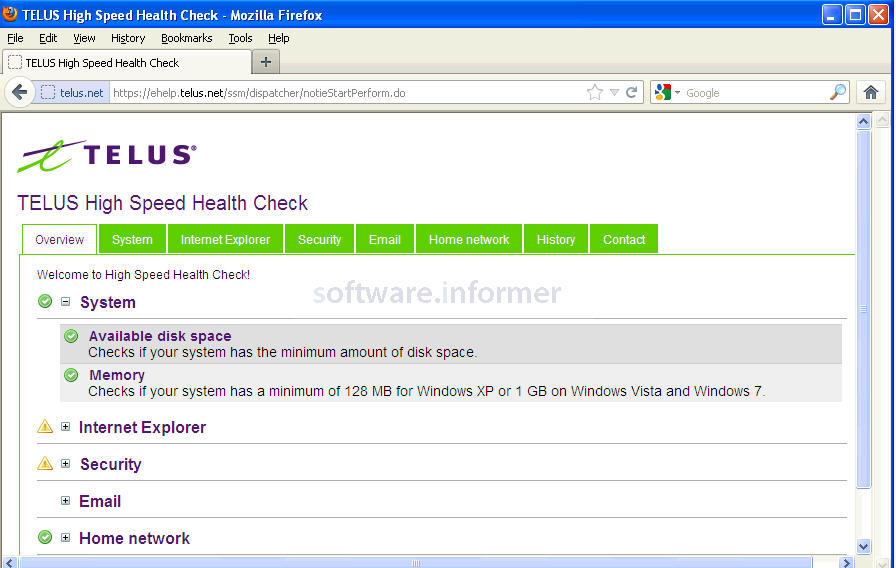Click the Security section heading
The image size is (896, 568).
coord(110,464)
